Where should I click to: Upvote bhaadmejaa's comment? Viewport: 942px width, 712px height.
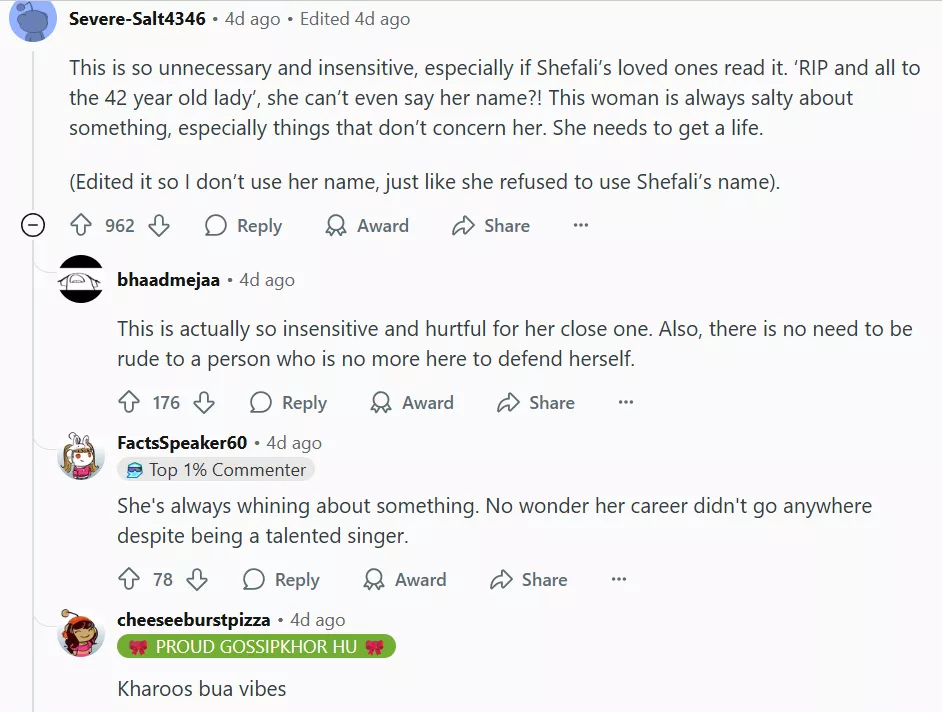[x=129, y=403]
